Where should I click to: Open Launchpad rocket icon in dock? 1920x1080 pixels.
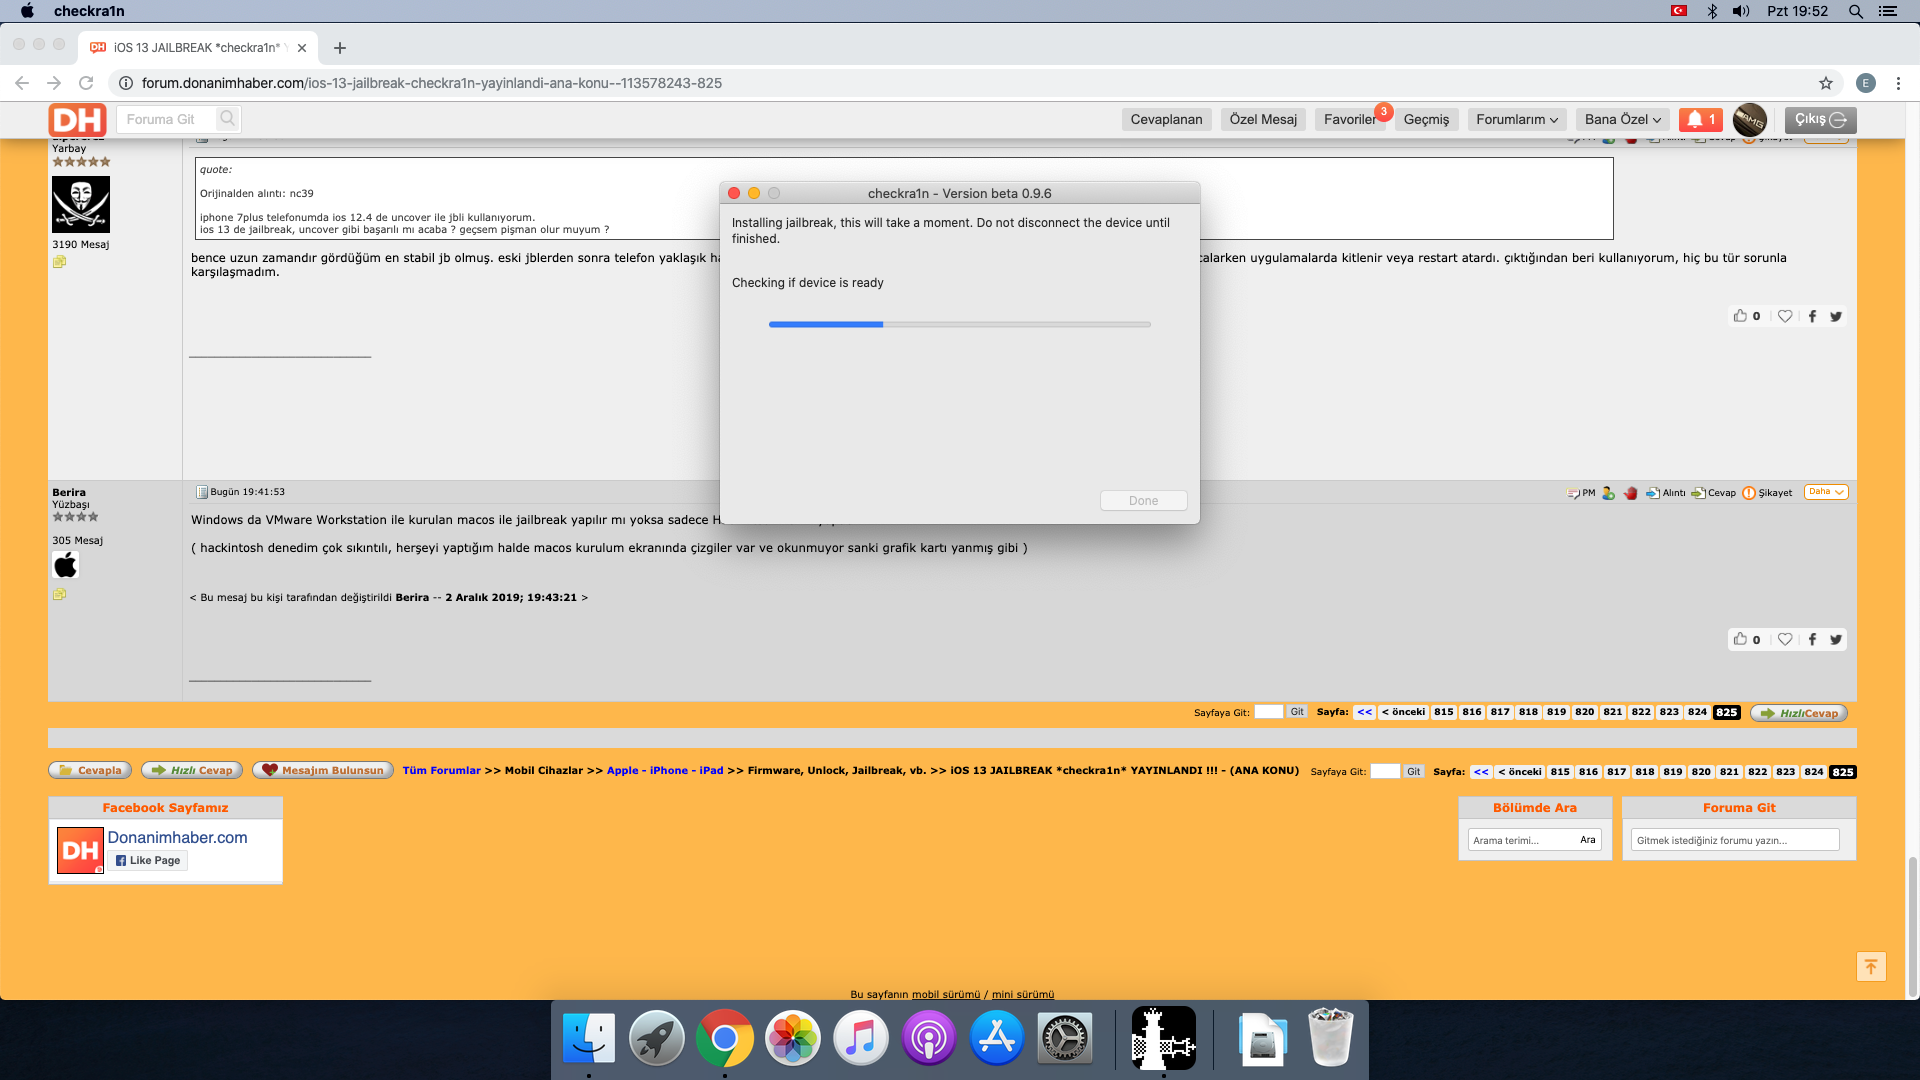tap(657, 1039)
